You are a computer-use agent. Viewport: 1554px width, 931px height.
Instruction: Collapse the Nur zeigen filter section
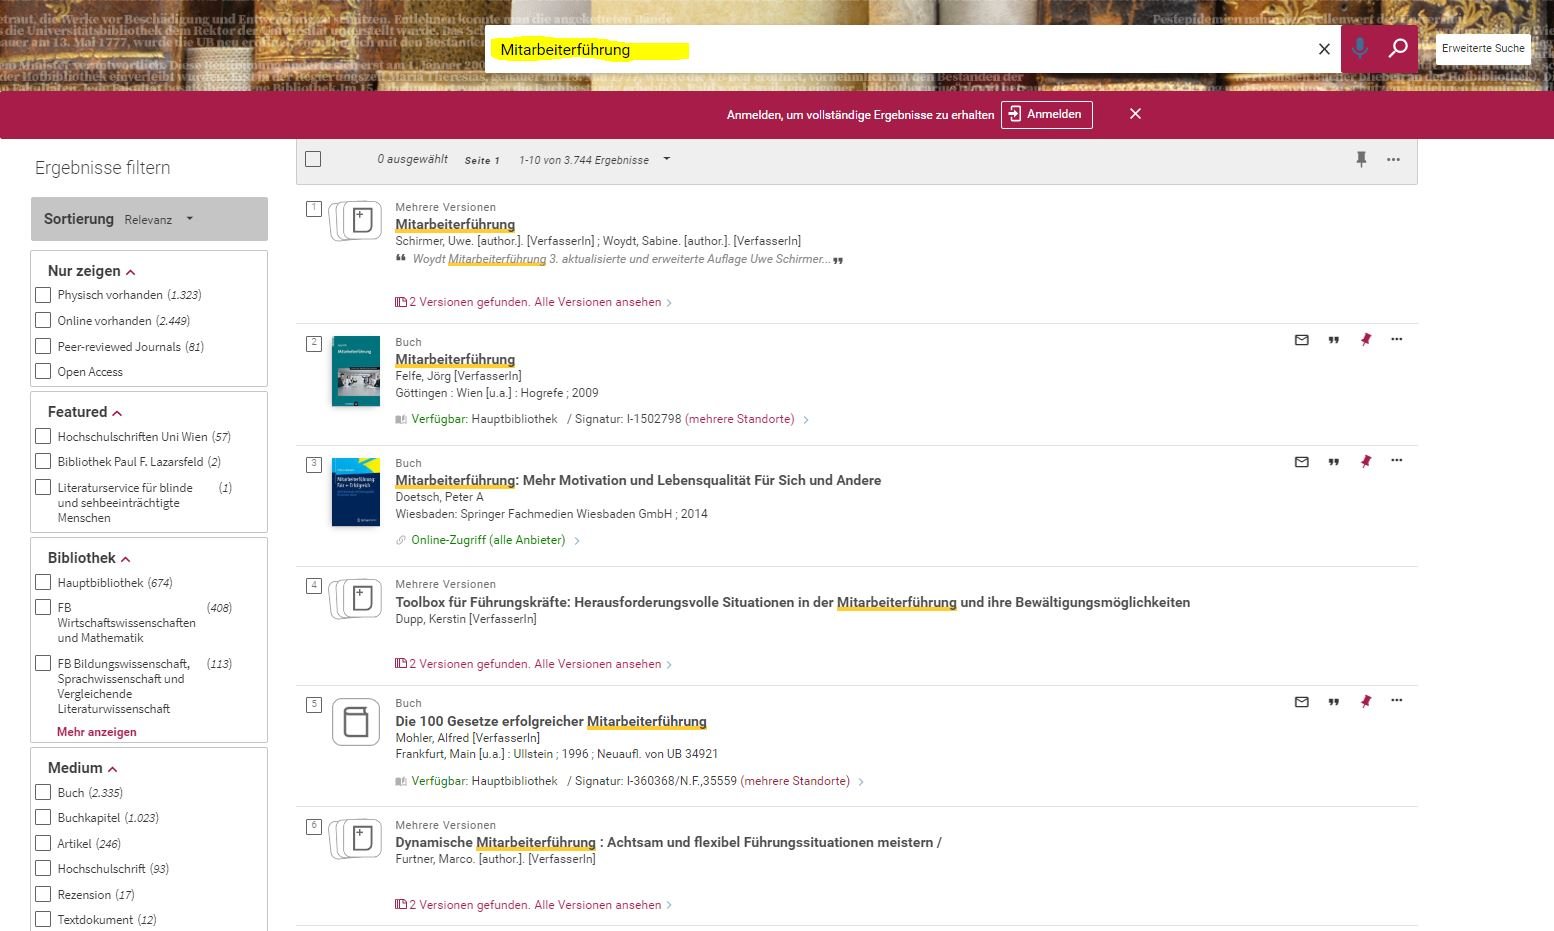click(131, 272)
